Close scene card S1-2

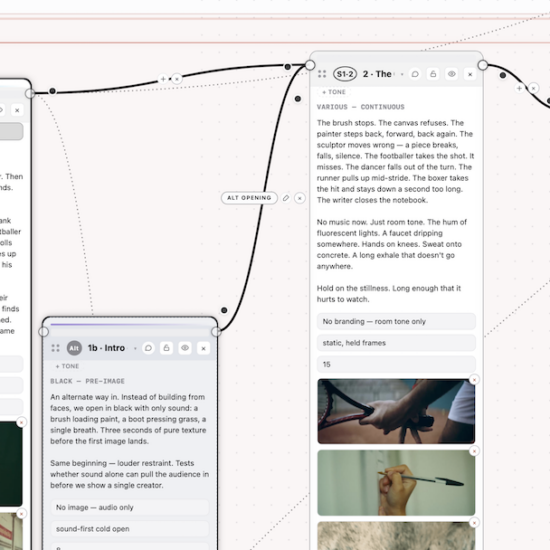470,74
